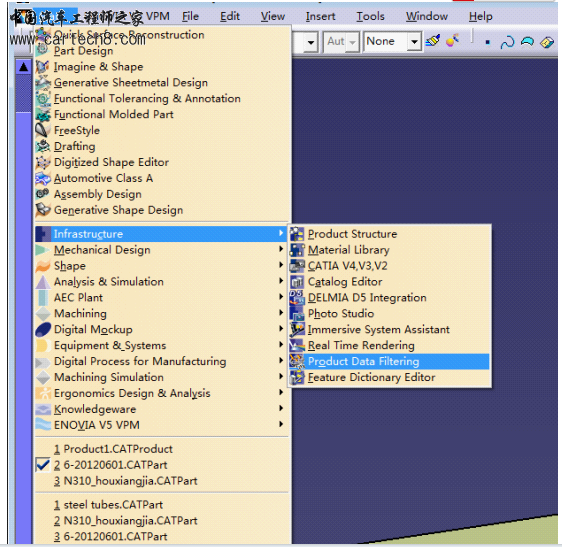The height and width of the screenshot is (547, 562).
Task: Open Catalog Editor workbench
Action: (x=389, y=282)
